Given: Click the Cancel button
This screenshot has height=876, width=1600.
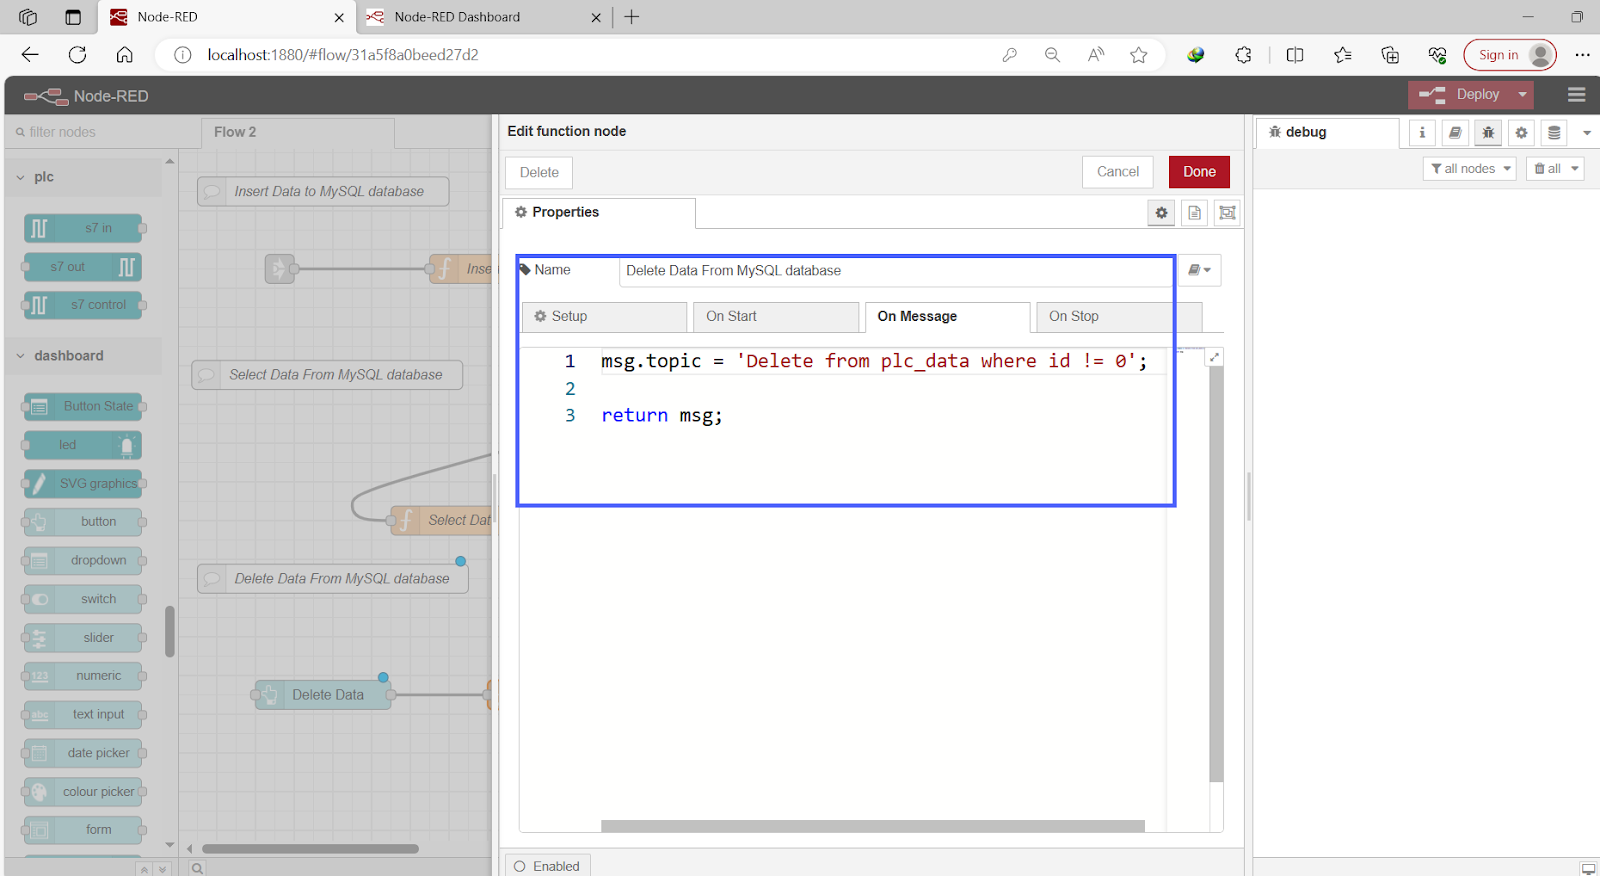Looking at the screenshot, I should 1118,172.
